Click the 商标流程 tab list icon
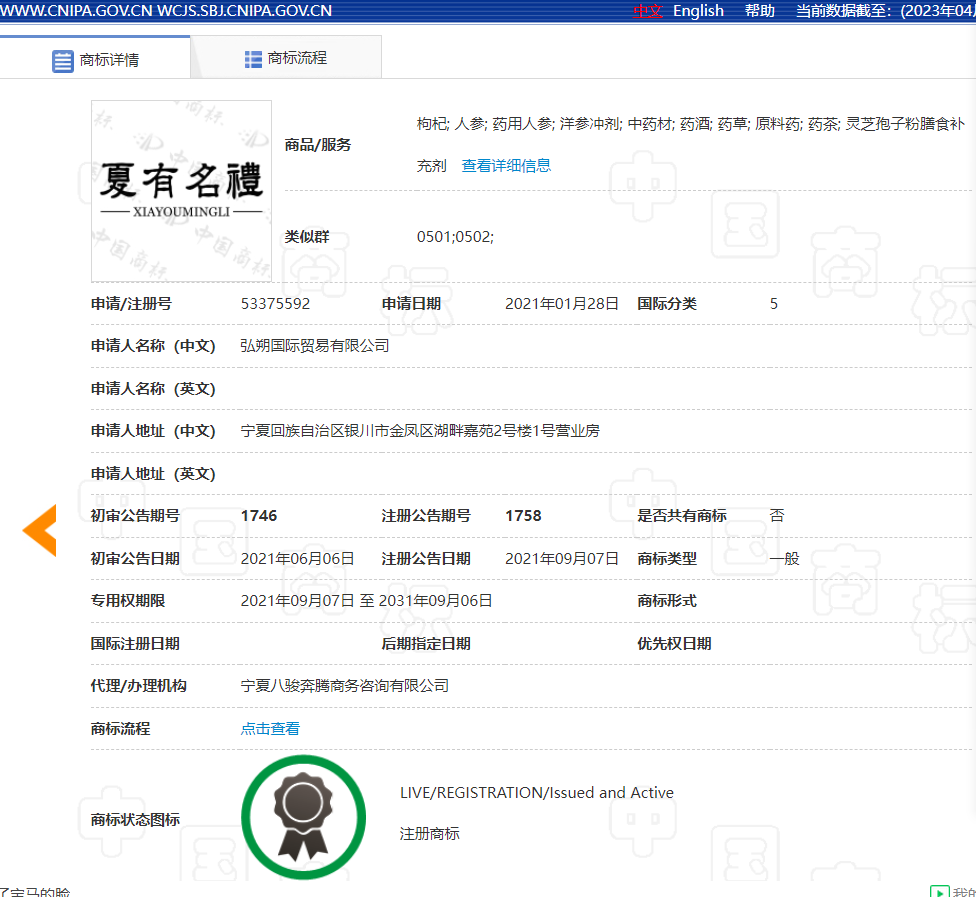The height and width of the screenshot is (897, 976). tap(253, 59)
